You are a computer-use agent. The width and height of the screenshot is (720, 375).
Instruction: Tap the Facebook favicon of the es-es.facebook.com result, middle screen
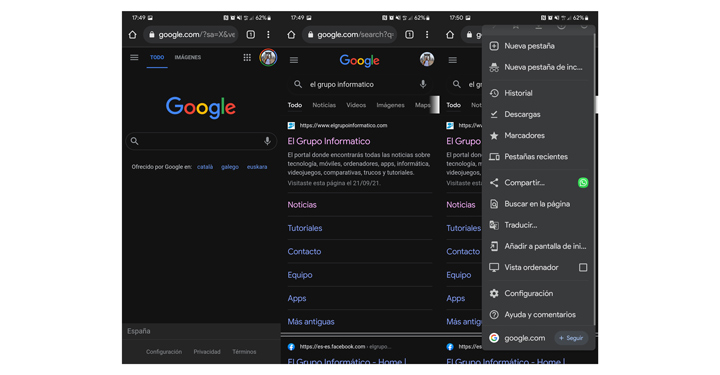pos(291,347)
